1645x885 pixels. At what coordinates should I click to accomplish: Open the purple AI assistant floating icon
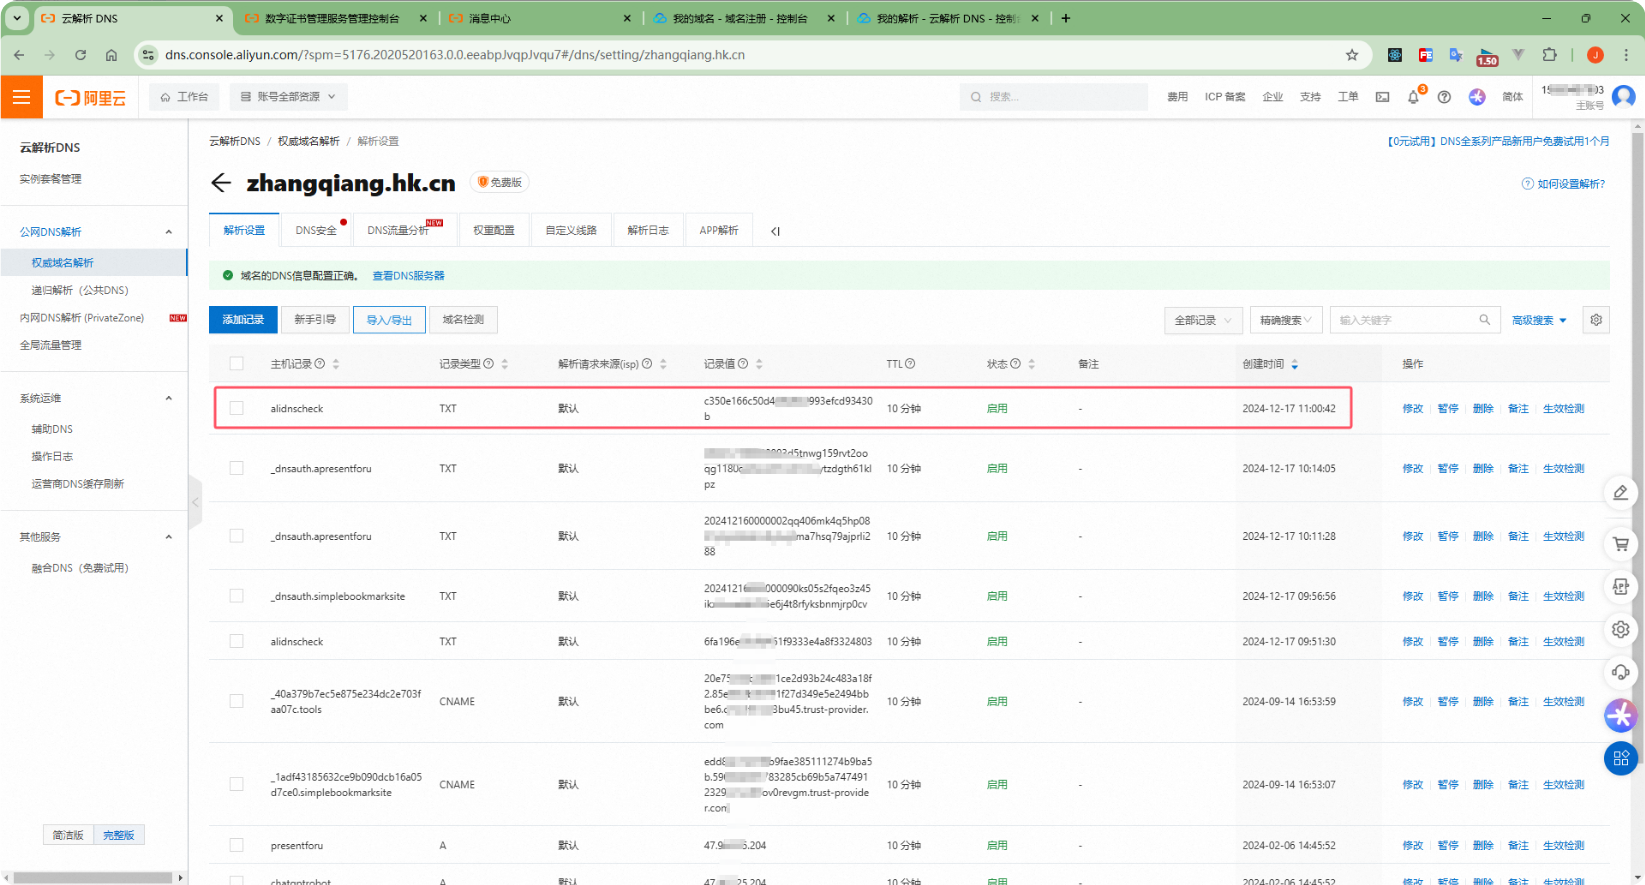1621,715
